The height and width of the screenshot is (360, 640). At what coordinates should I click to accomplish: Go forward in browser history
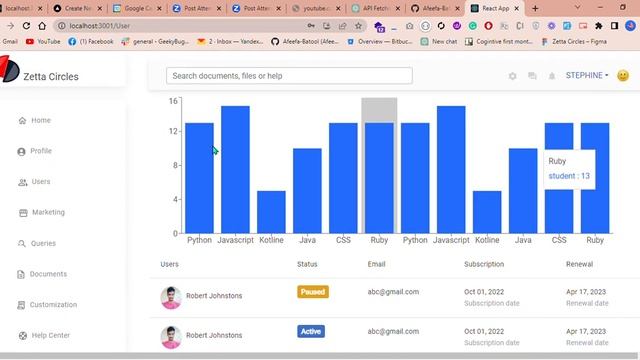[11, 26]
